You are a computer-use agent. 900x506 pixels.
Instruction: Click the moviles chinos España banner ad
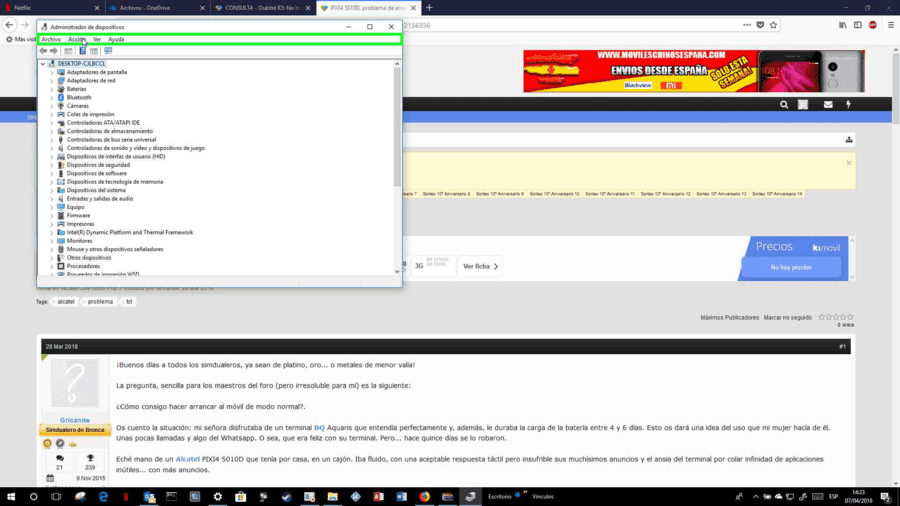[693, 71]
